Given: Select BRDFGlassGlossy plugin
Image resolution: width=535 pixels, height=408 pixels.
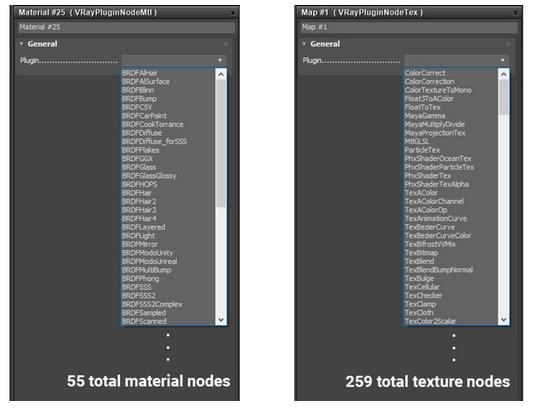Looking at the screenshot, I should pos(149,176).
